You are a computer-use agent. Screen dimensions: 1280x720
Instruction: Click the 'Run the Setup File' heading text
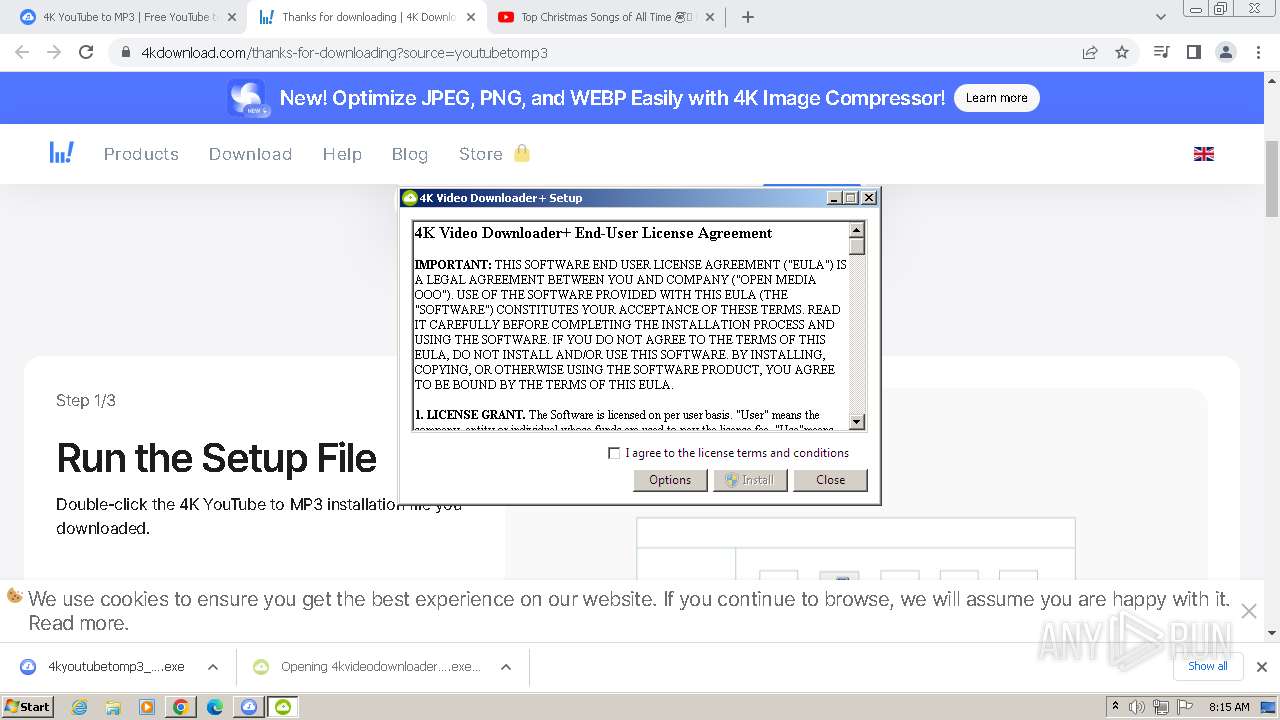click(x=216, y=458)
